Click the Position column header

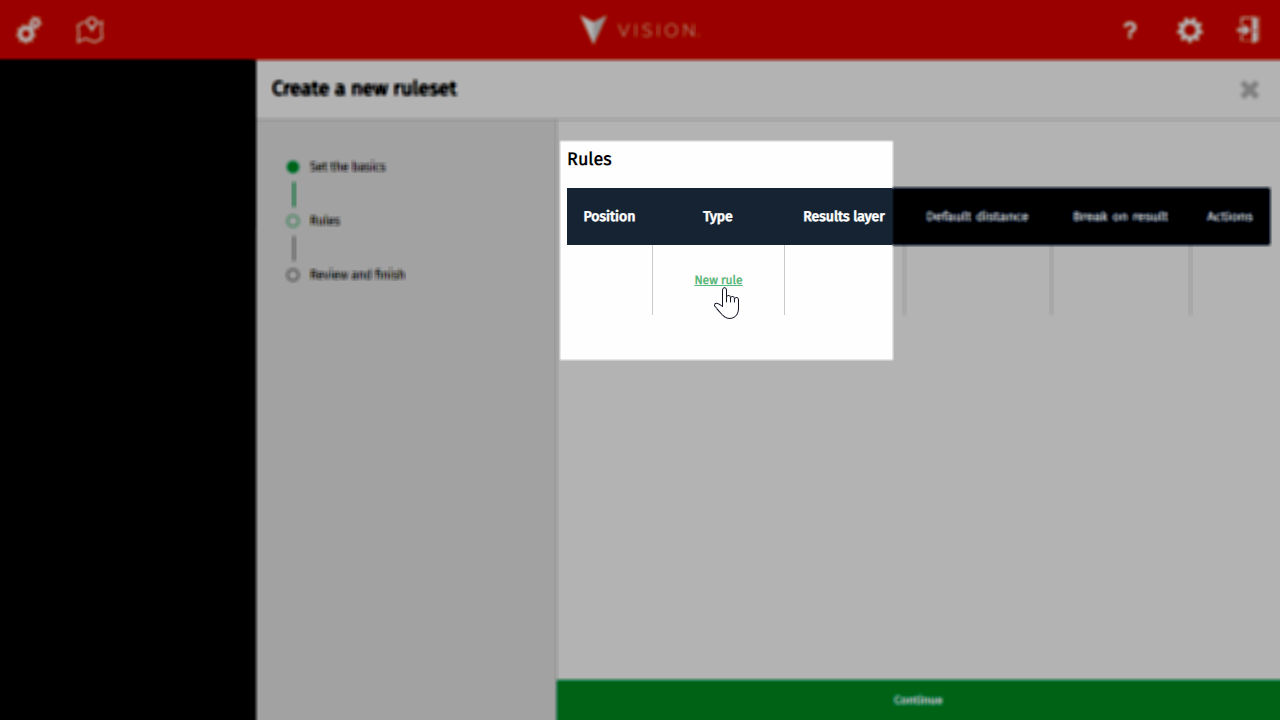pos(609,217)
